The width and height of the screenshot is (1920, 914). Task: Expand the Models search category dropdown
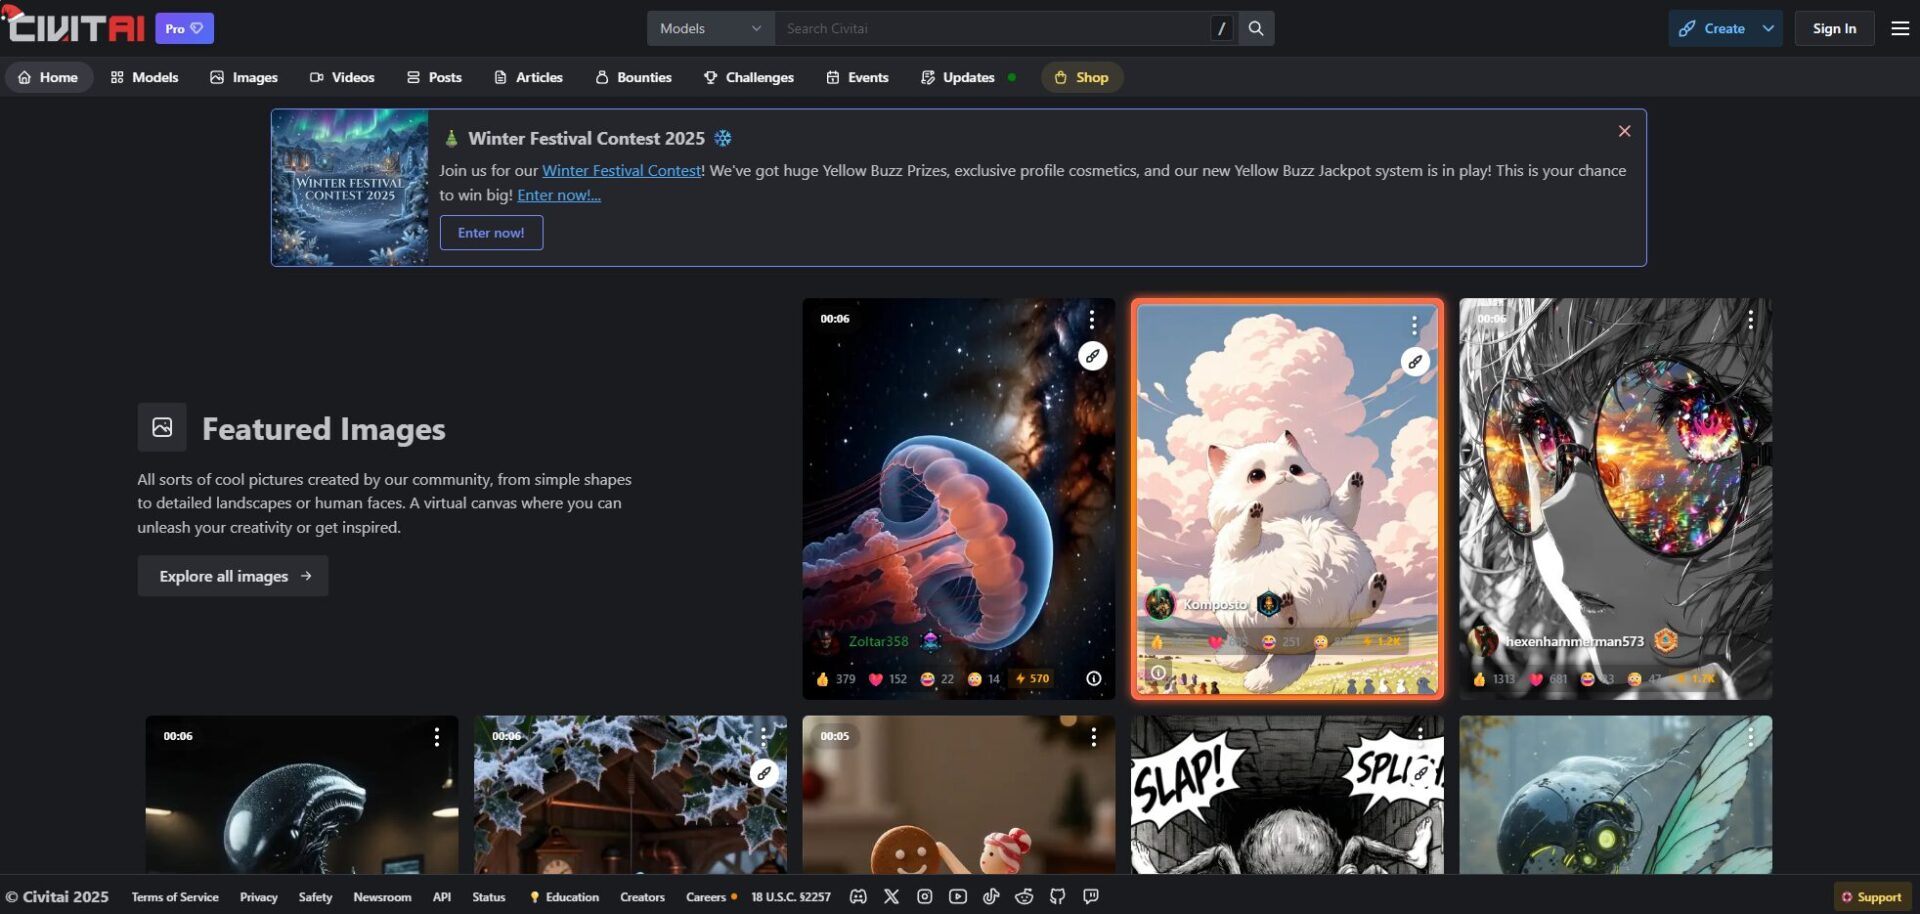click(x=710, y=29)
